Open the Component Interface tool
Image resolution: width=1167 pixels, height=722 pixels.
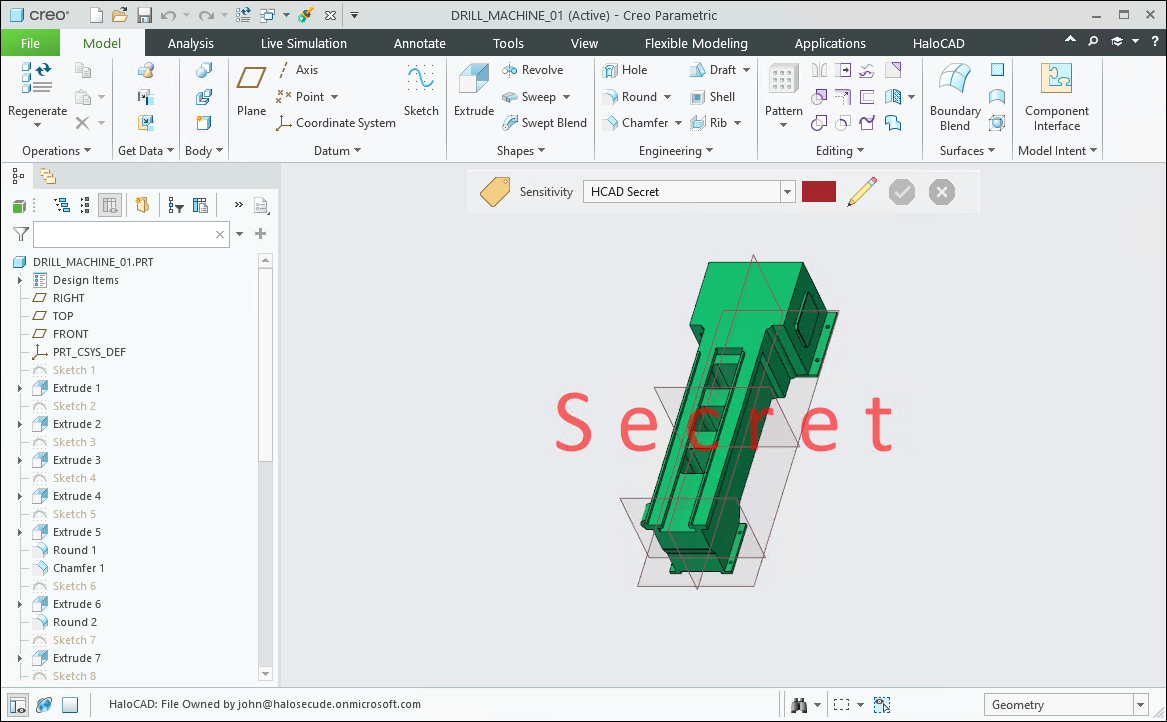[1056, 80]
